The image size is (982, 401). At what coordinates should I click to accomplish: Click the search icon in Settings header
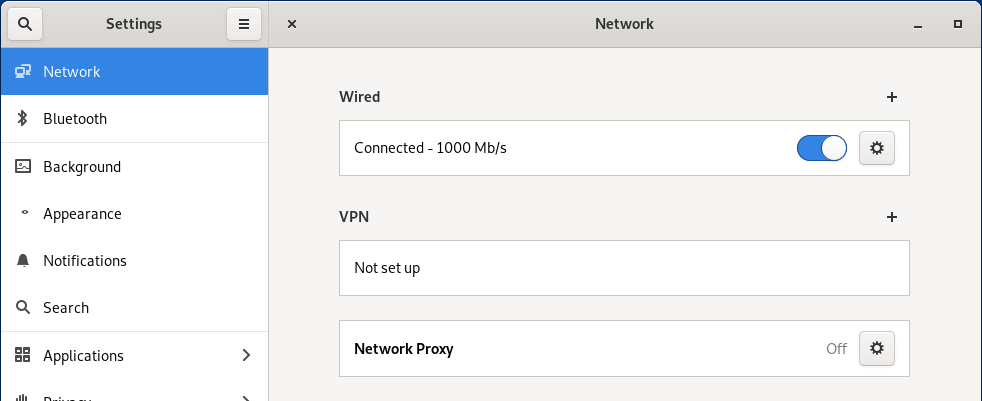pyautogui.click(x=24, y=24)
